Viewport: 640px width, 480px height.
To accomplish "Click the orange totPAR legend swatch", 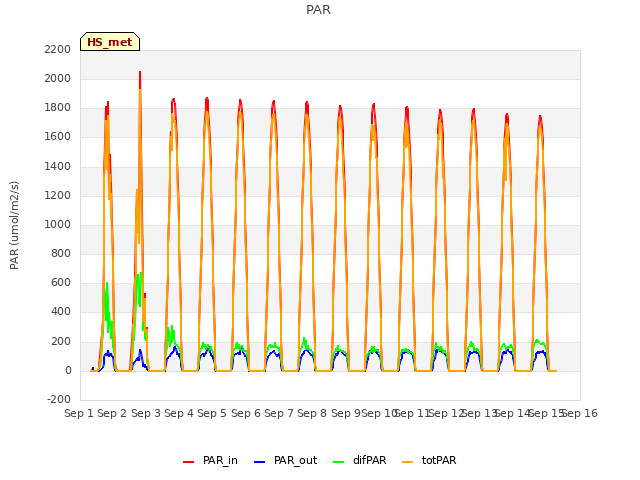I will [x=407, y=462].
